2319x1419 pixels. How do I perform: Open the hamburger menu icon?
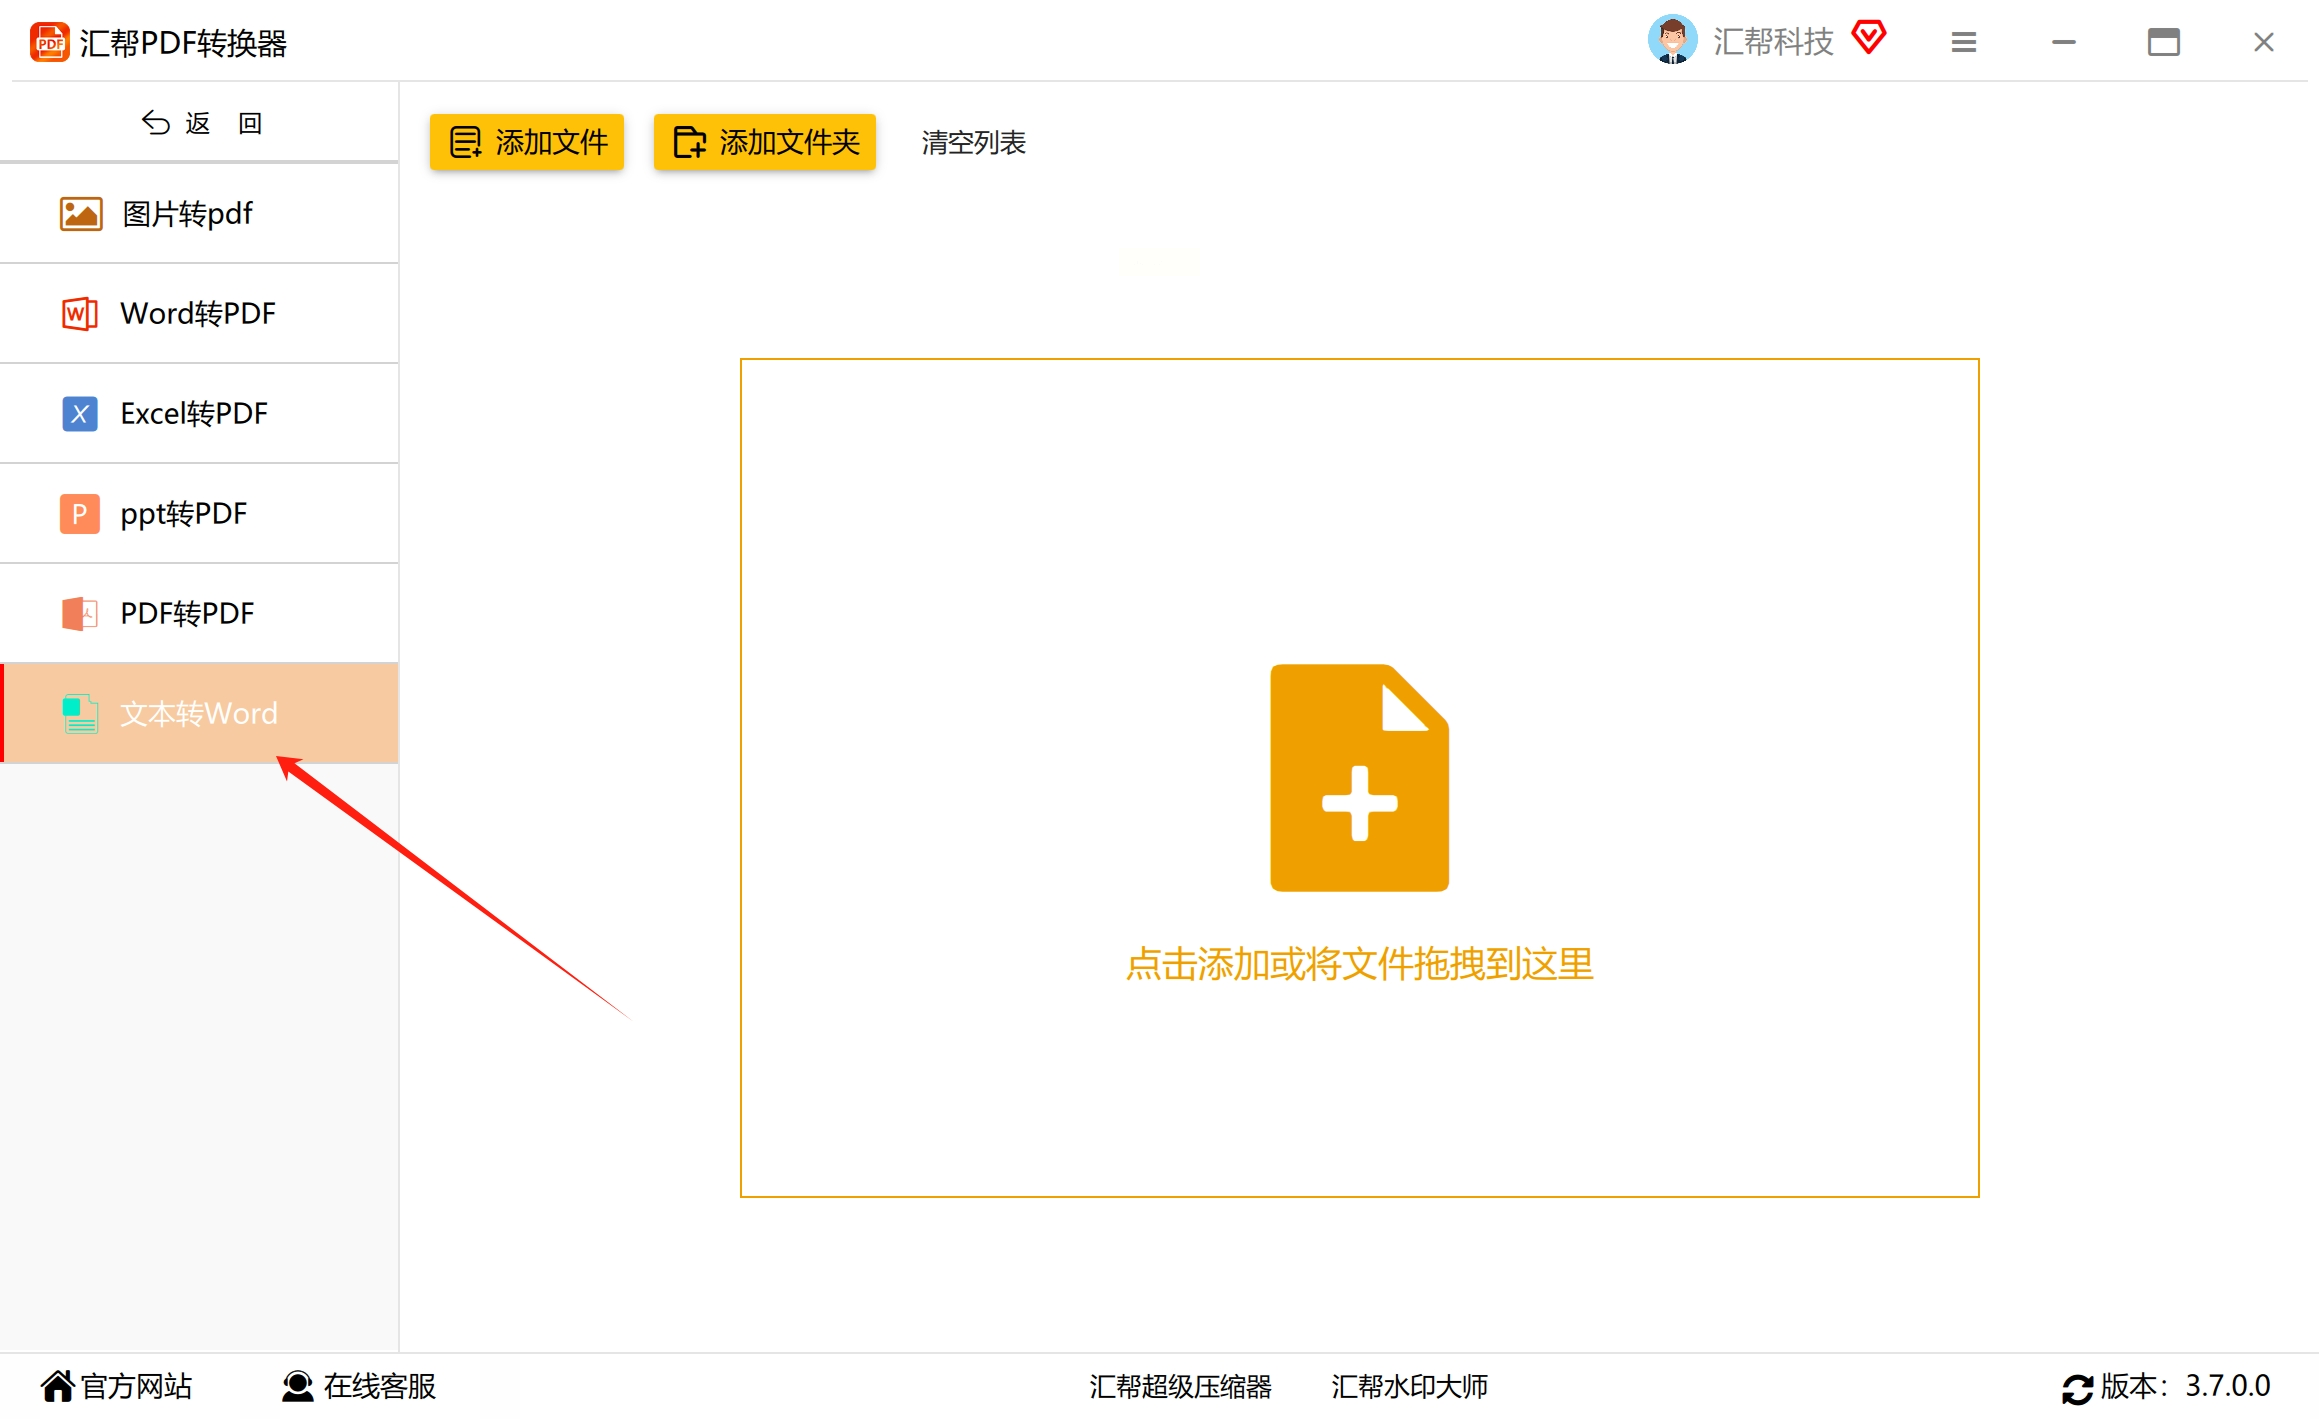pyautogui.click(x=1963, y=42)
